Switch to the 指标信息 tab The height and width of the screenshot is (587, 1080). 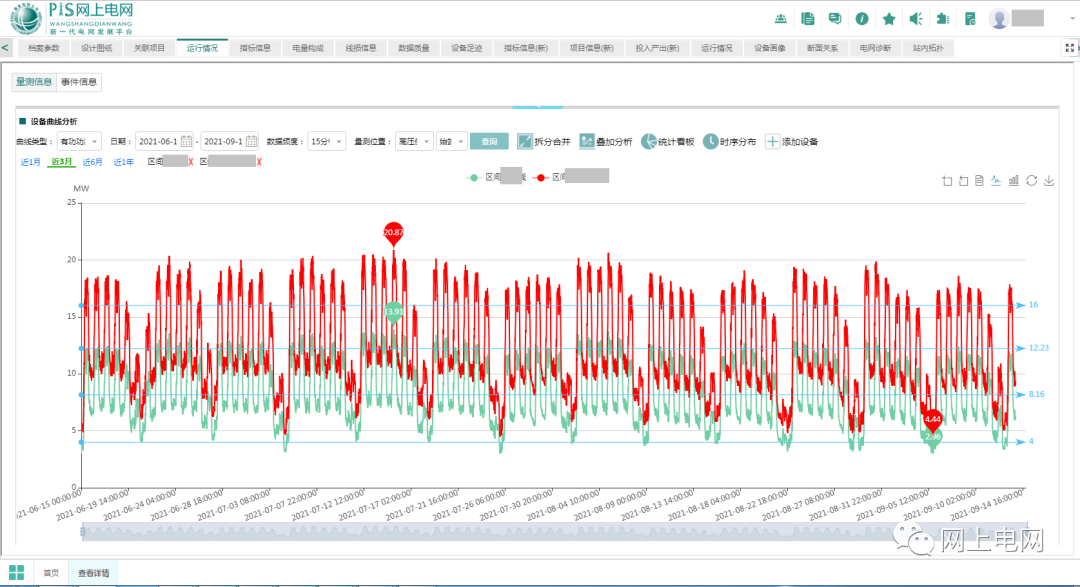255,48
